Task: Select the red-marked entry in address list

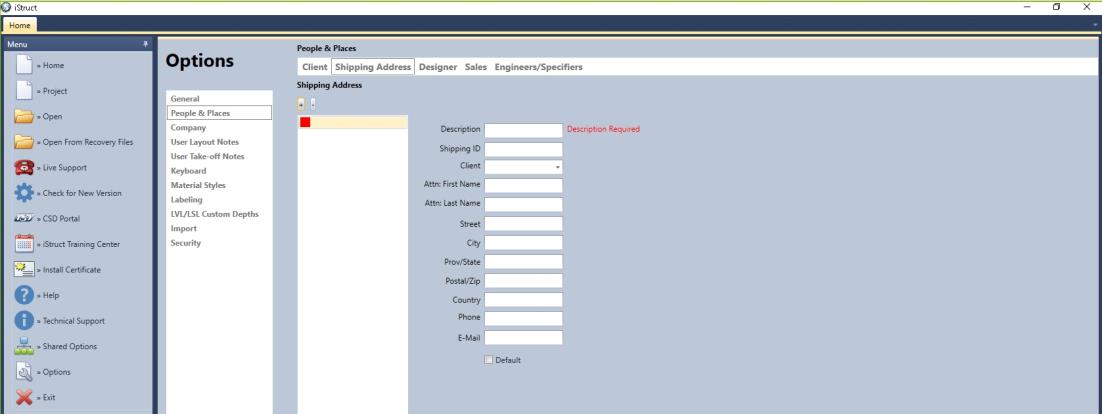Action: 353,122
